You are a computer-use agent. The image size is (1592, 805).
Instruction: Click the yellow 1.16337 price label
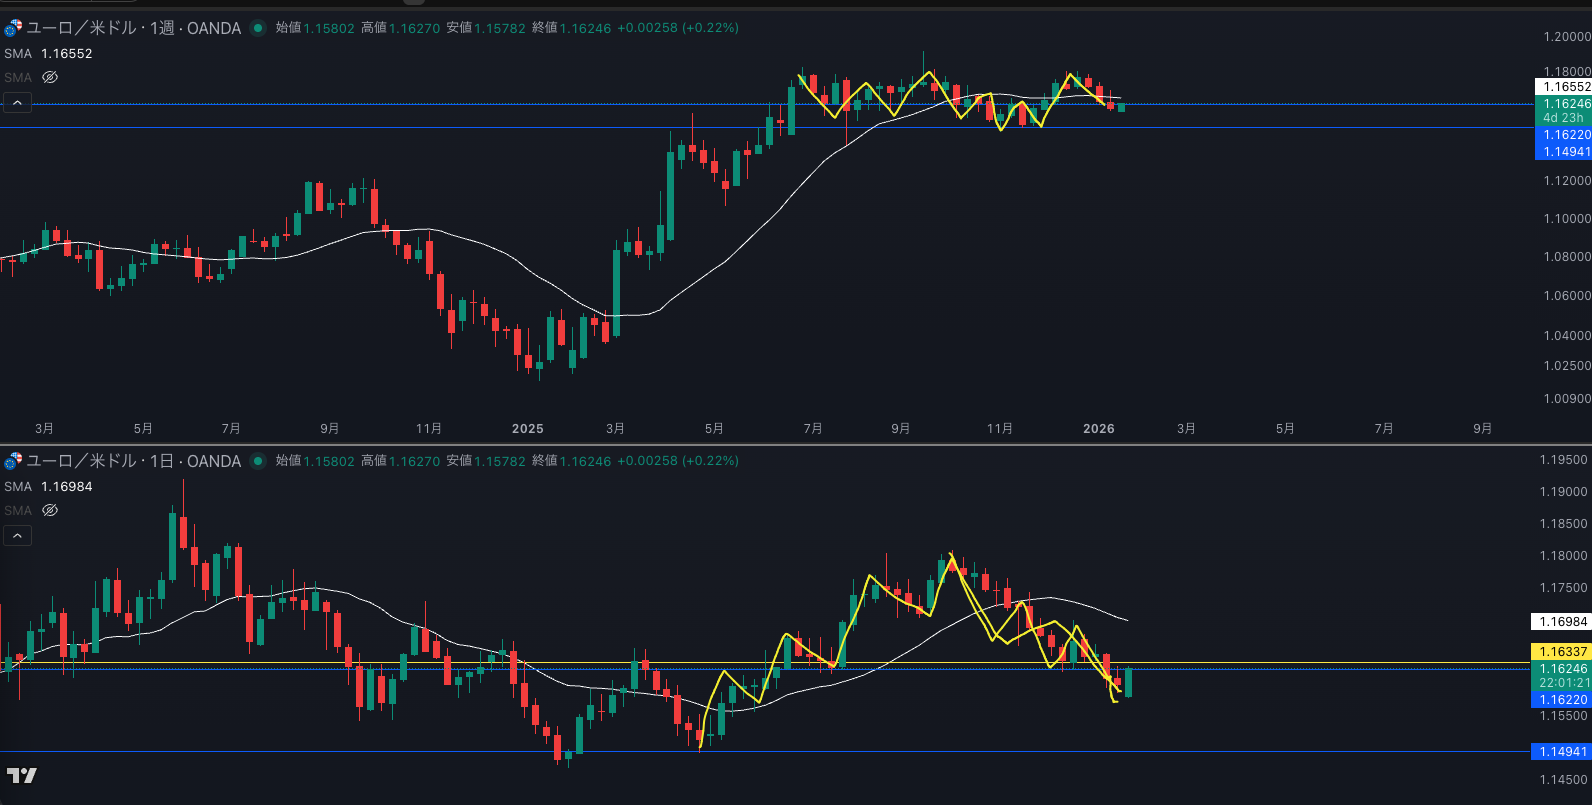click(x=1562, y=651)
